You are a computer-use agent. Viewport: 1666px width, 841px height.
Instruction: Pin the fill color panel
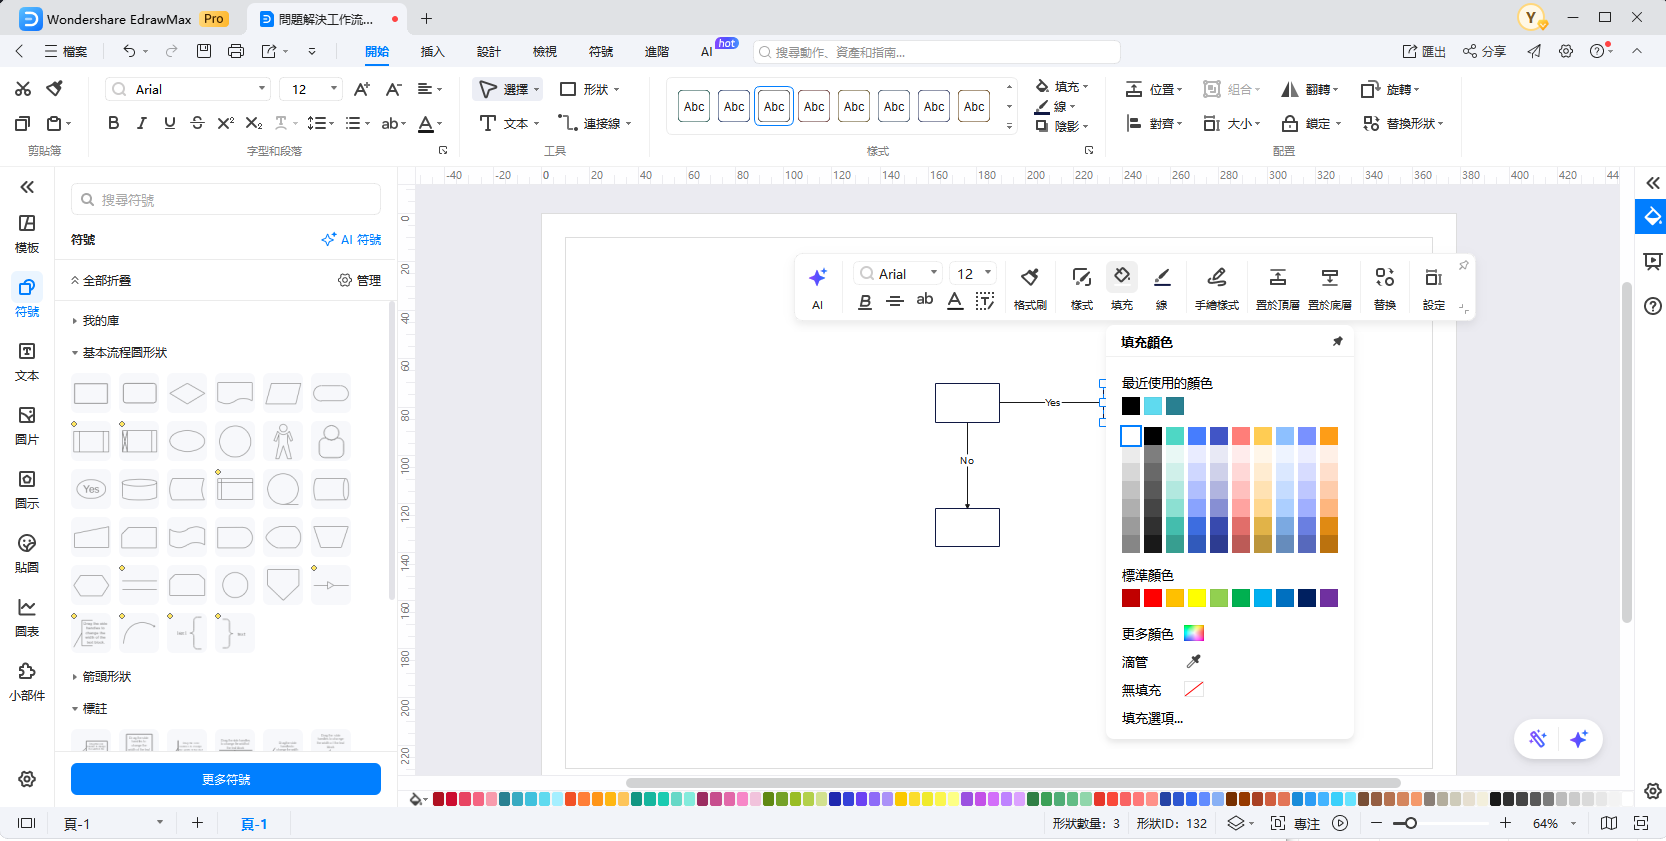tap(1337, 342)
